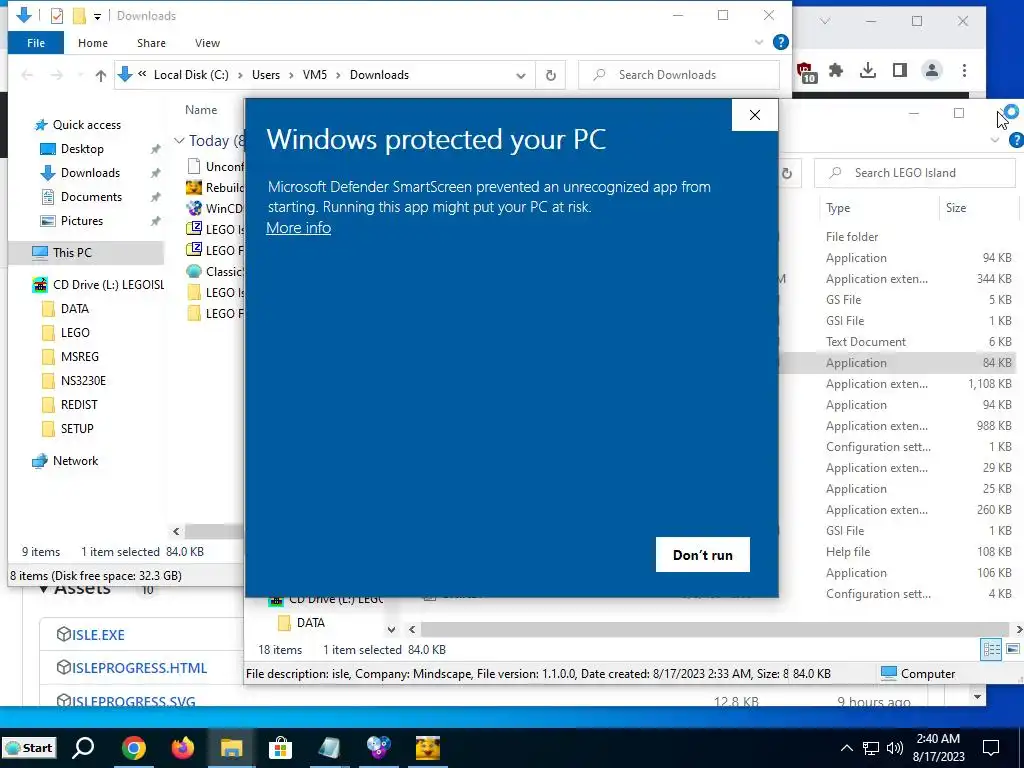Click Users in the Downloads breadcrumb path
Viewport: 1024px width, 768px height.
click(266, 75)
